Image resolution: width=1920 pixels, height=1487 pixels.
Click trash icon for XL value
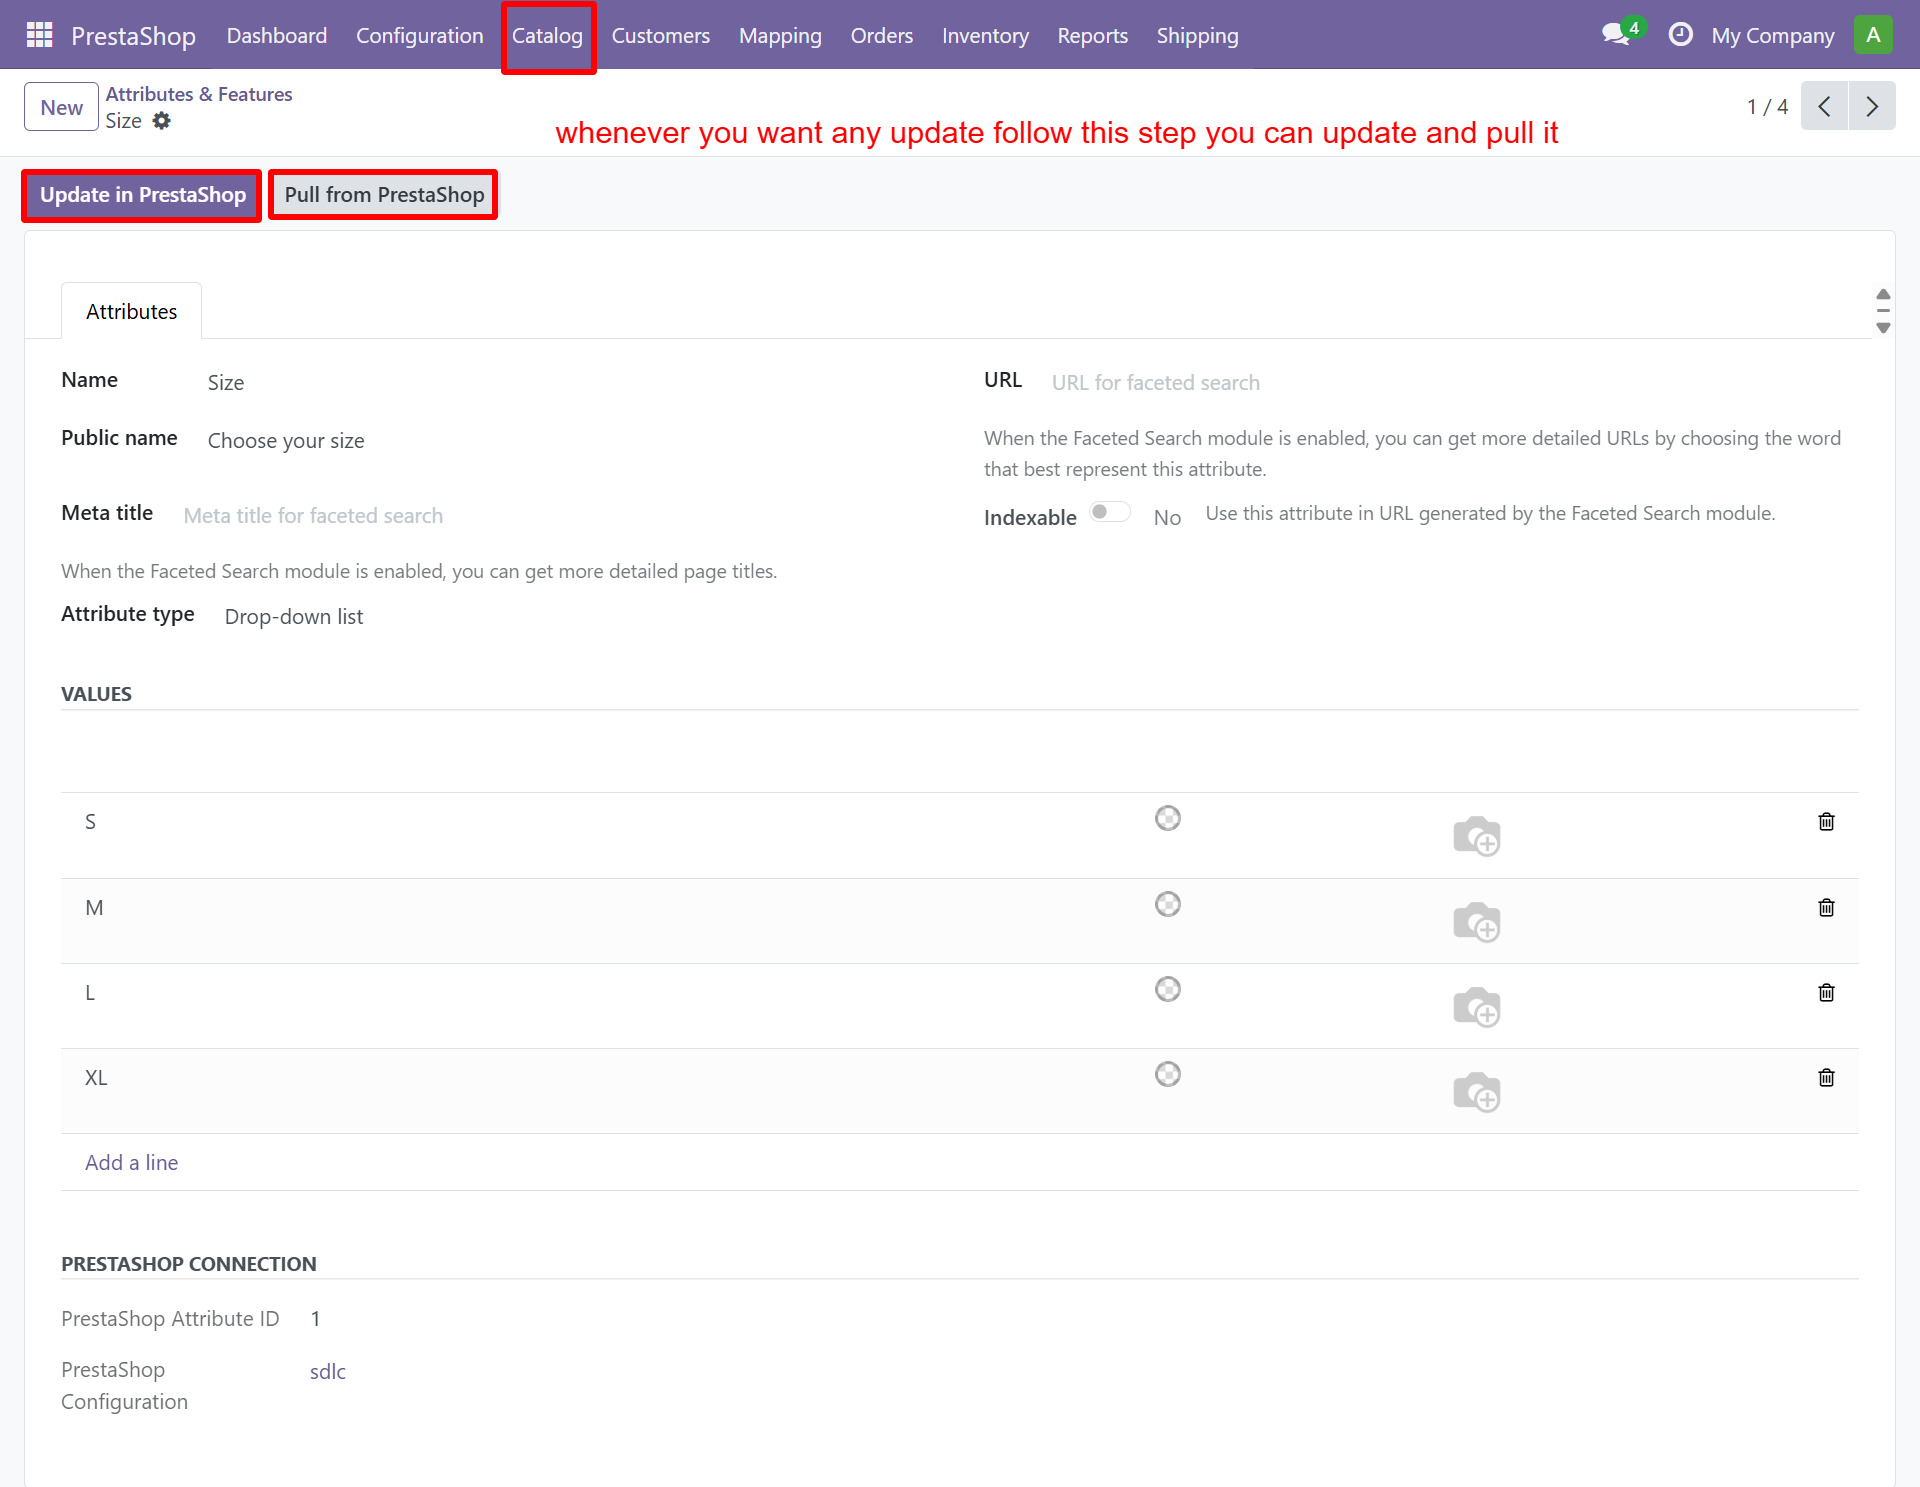tap(1826, 1078)
